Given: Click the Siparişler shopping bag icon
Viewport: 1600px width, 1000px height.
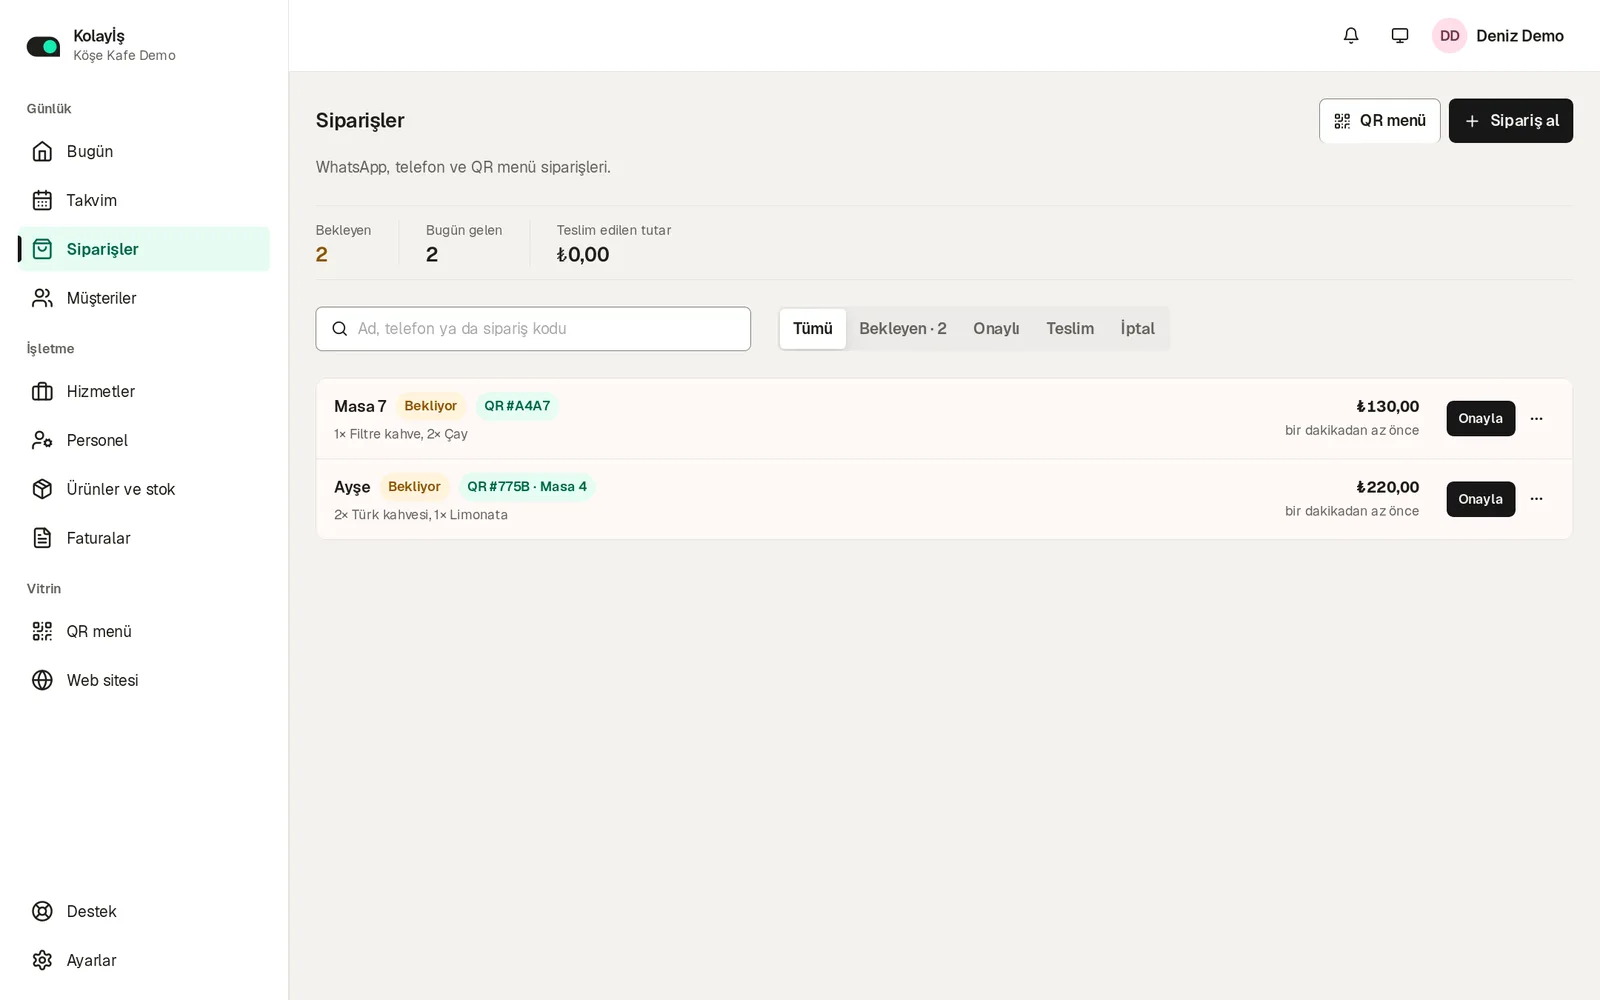Looking at the screenshot, I should point(42,249).
